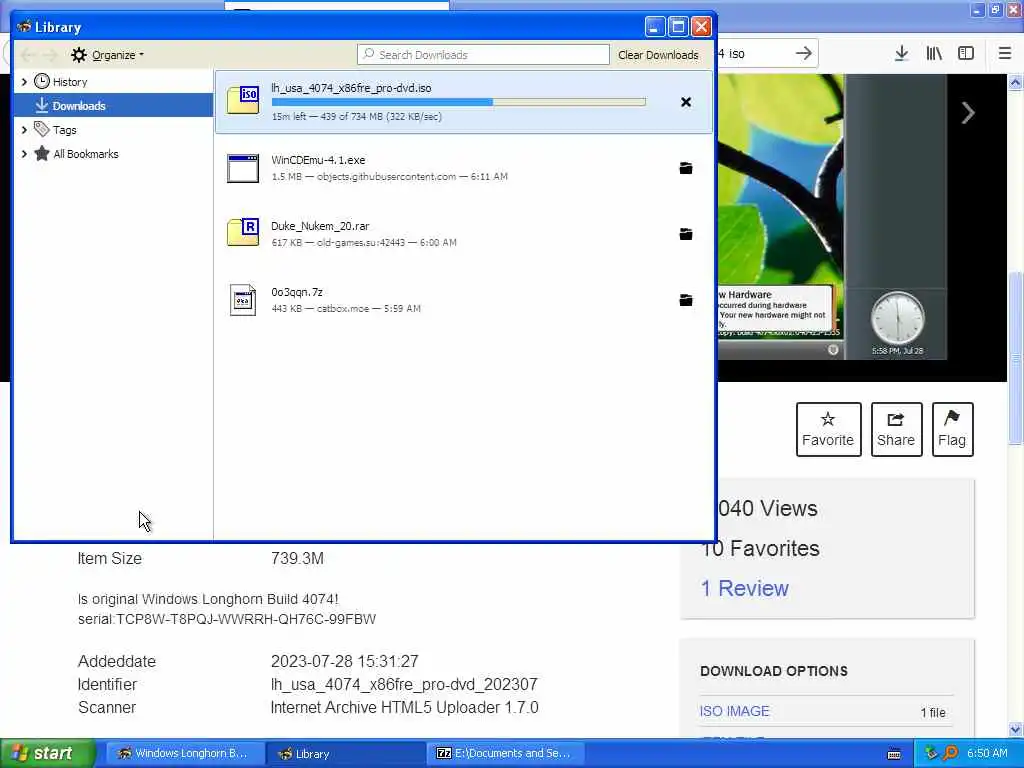Switch to E:\Documents and Se... taskbar window
The image size is (1024, 768).
point(505,753)
